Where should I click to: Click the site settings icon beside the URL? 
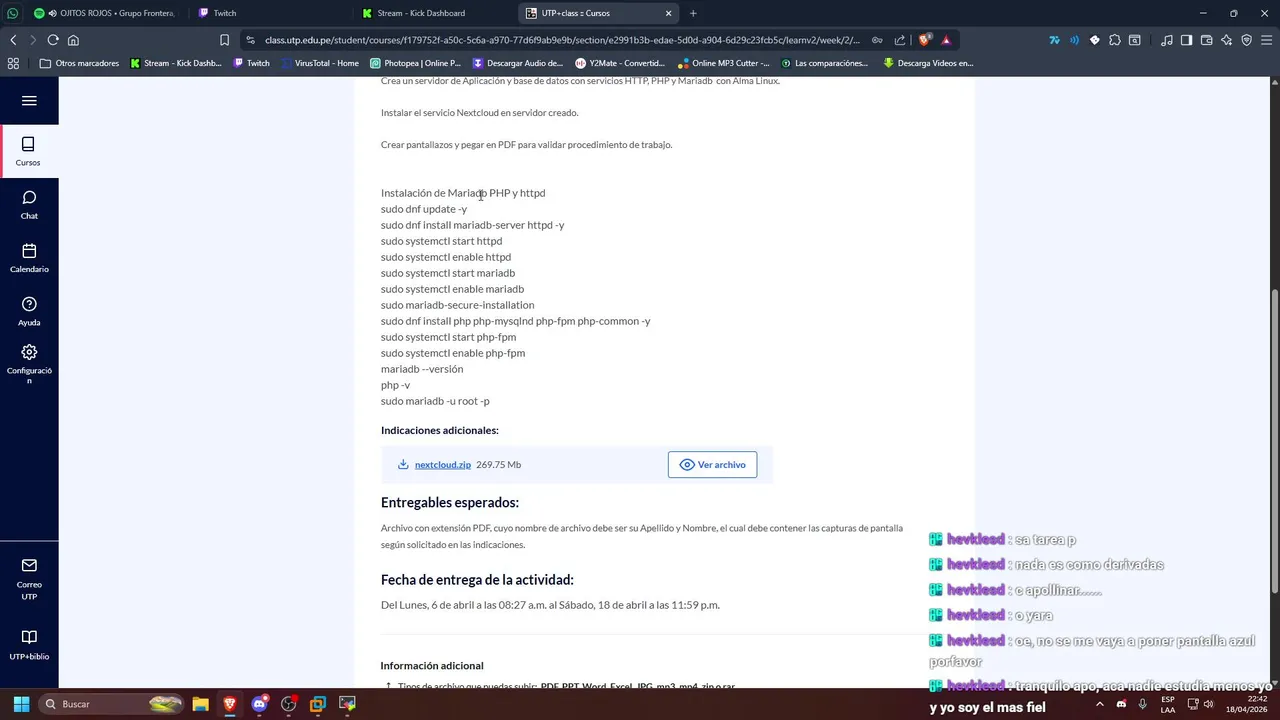251,40
